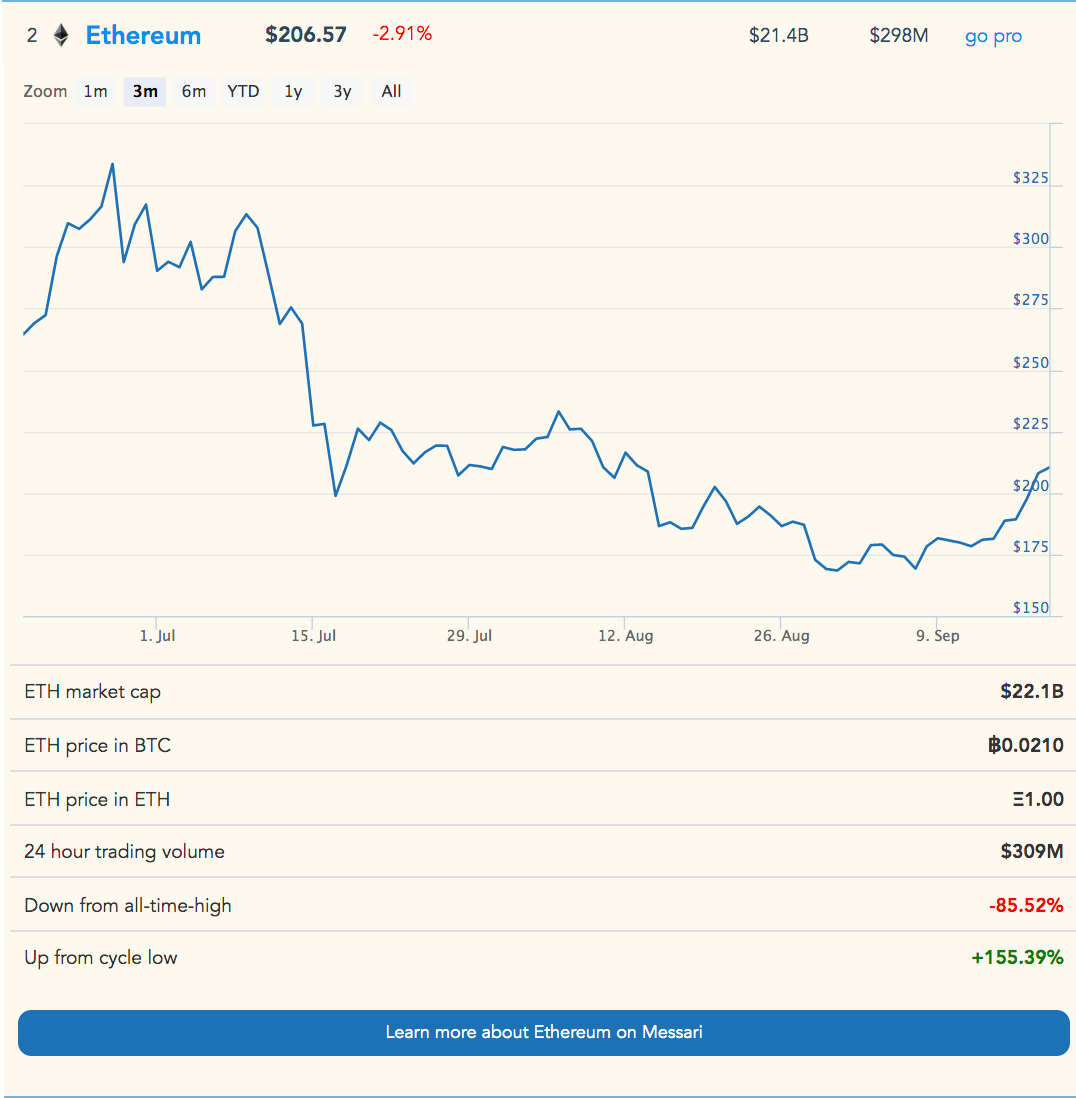This screenshot has height=1098, width=1076.
Task: Set chart zoom to YTD
Action: [x=243, y=92]
